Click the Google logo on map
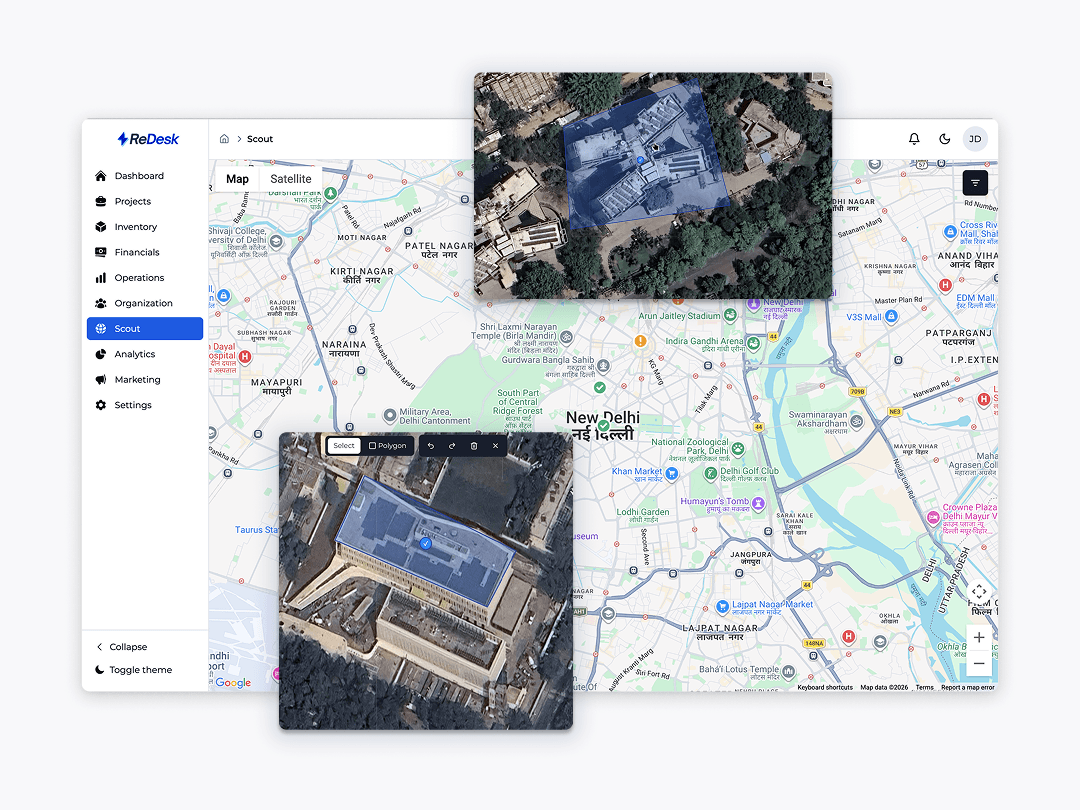Viewport: 1080px width, 810px height. (233, 683)
